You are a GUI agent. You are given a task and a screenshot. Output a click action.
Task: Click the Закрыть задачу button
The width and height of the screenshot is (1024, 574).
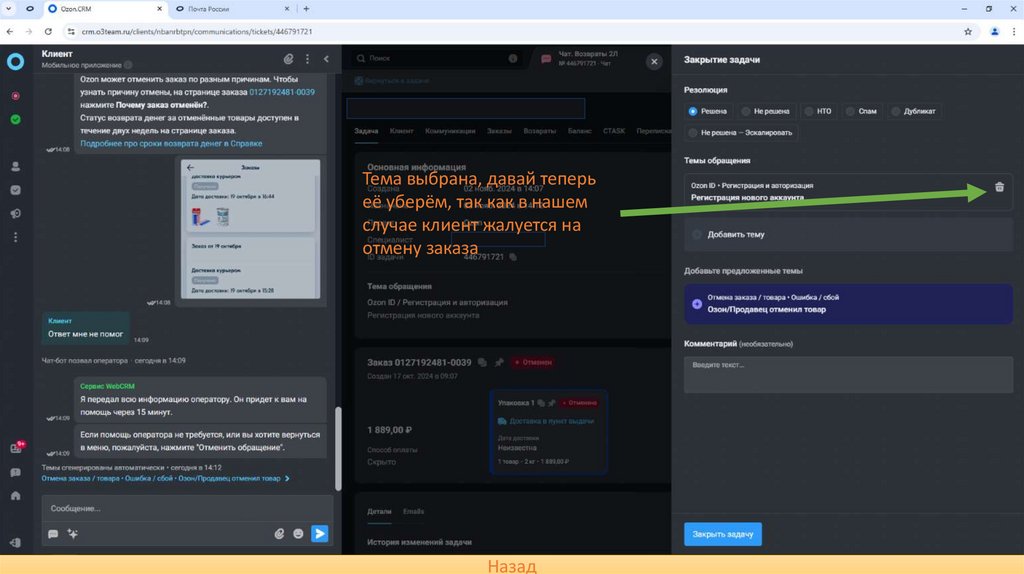point(722,534)
